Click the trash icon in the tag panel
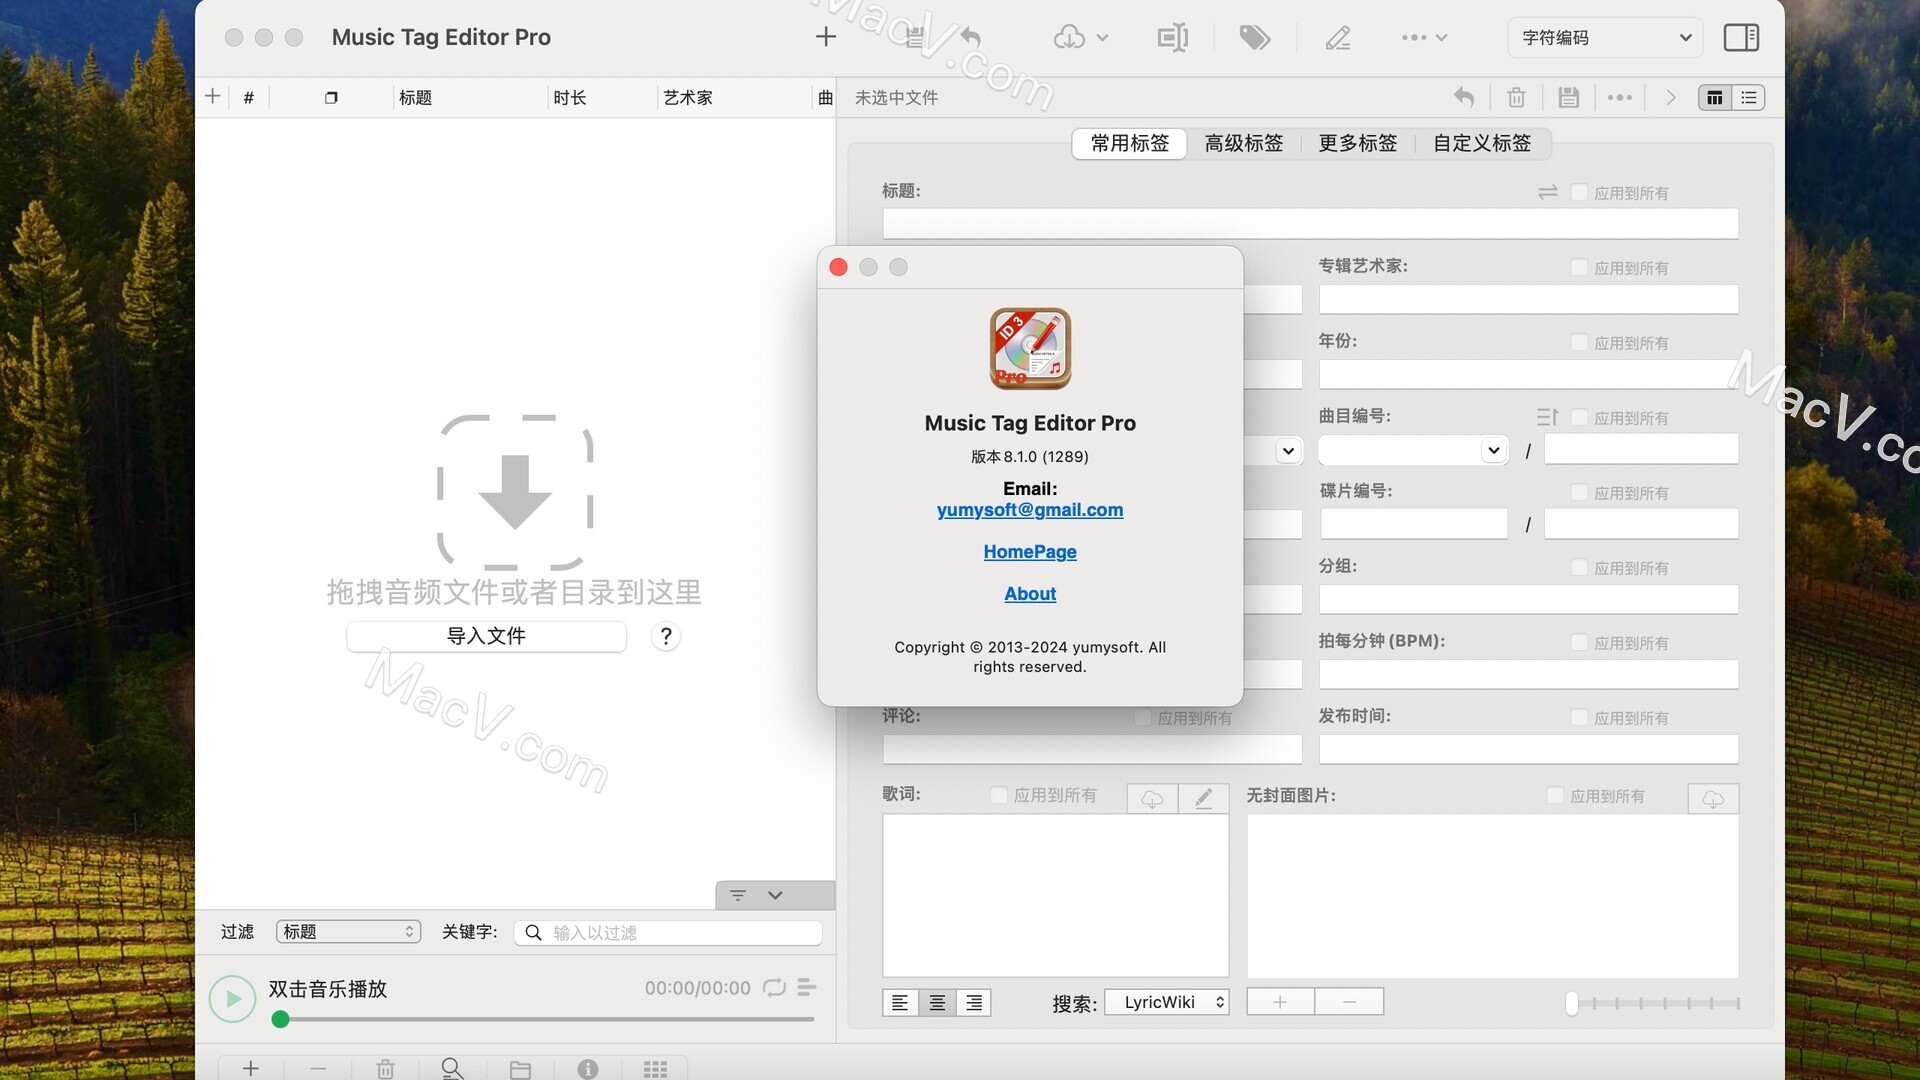 (1516, 97)
